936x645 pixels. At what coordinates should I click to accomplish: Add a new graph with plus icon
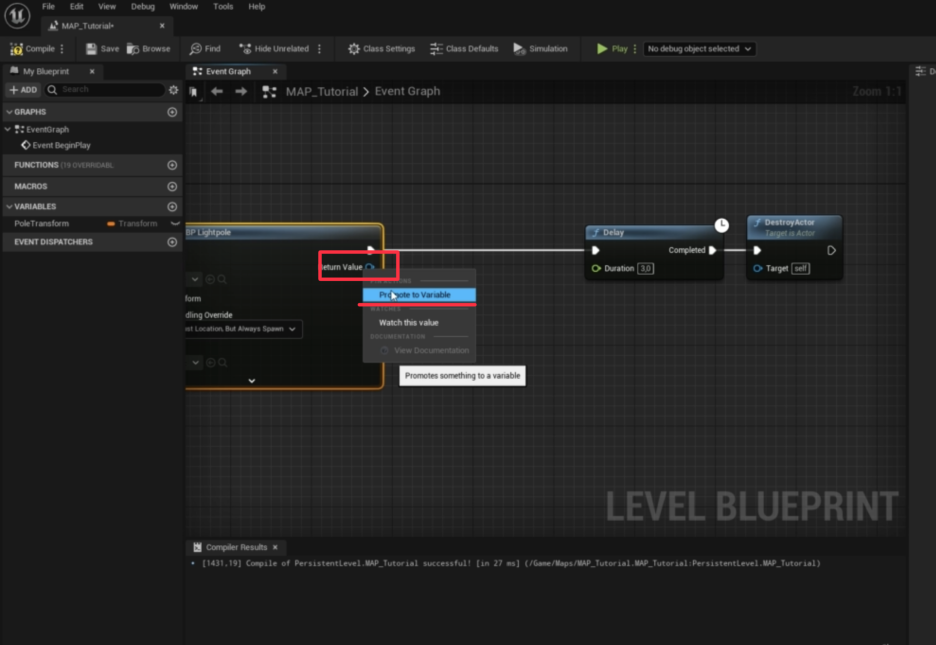tap(172, 112)
